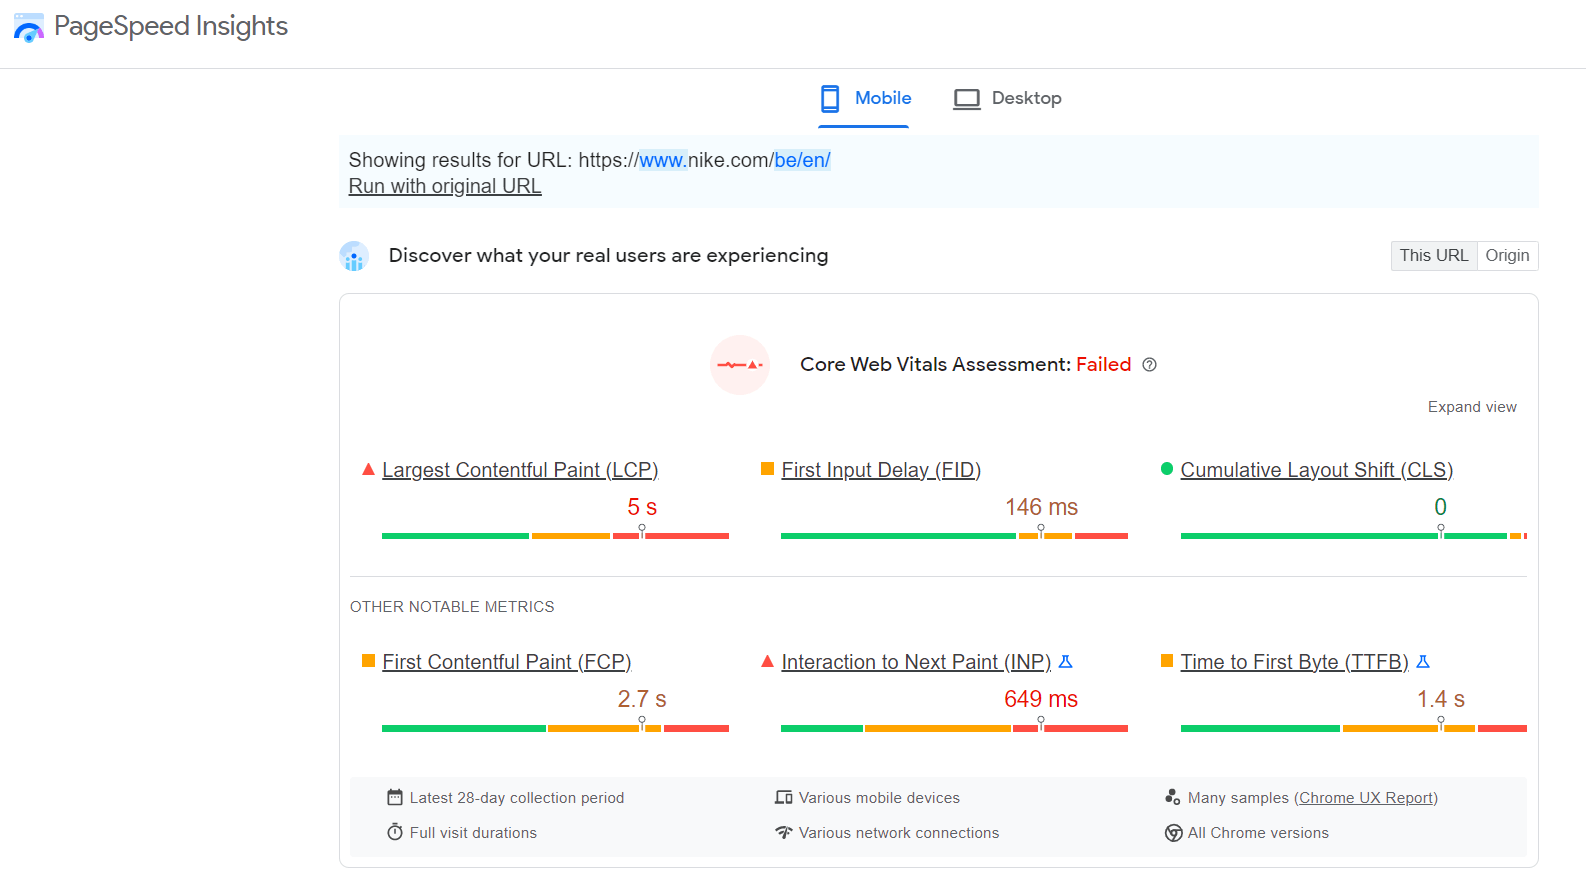Click the orange square beside TTFB
Screen dimensions: 1586x877
[1166, 661]
